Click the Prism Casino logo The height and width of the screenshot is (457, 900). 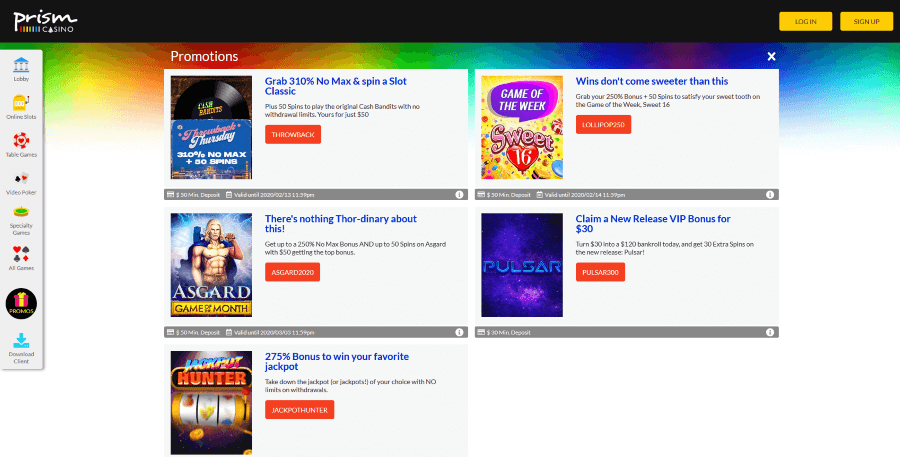point(45,21)
